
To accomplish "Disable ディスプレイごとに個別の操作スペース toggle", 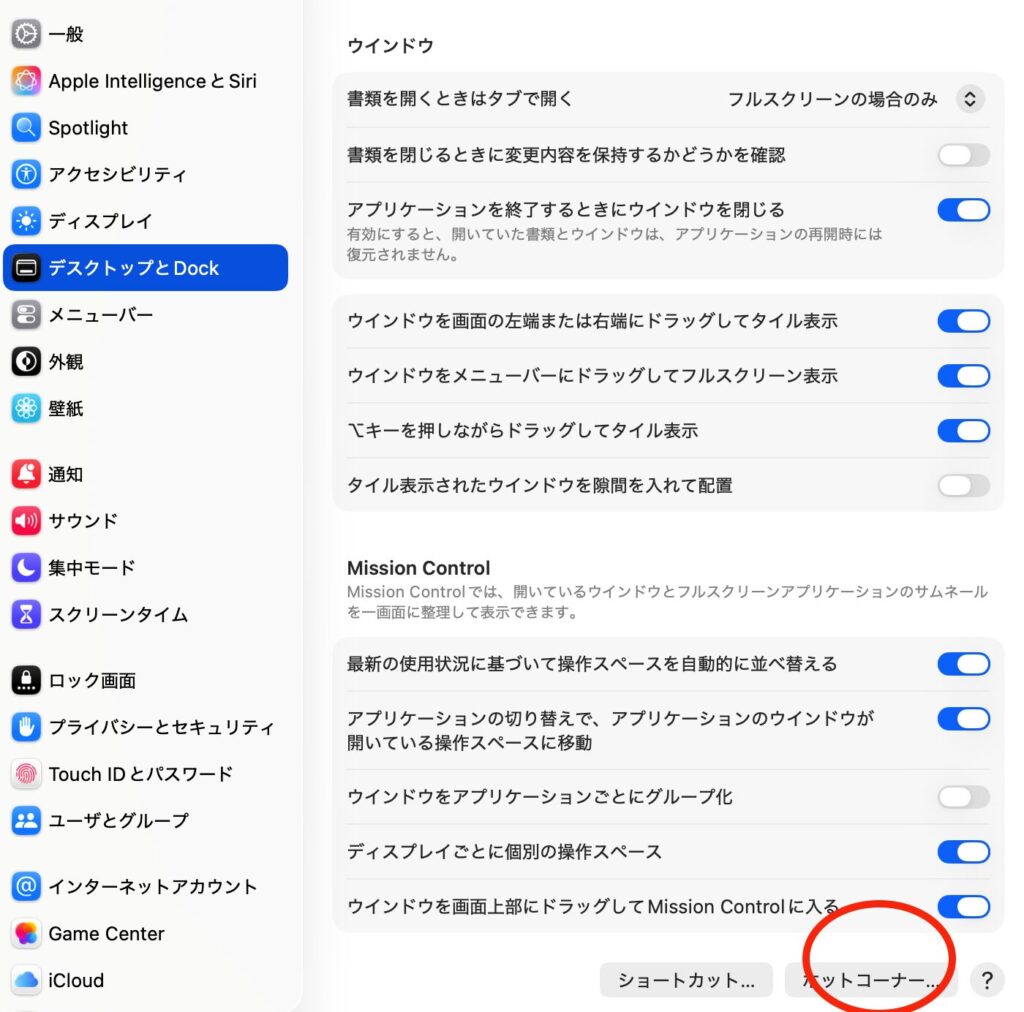I will point(964,851).
